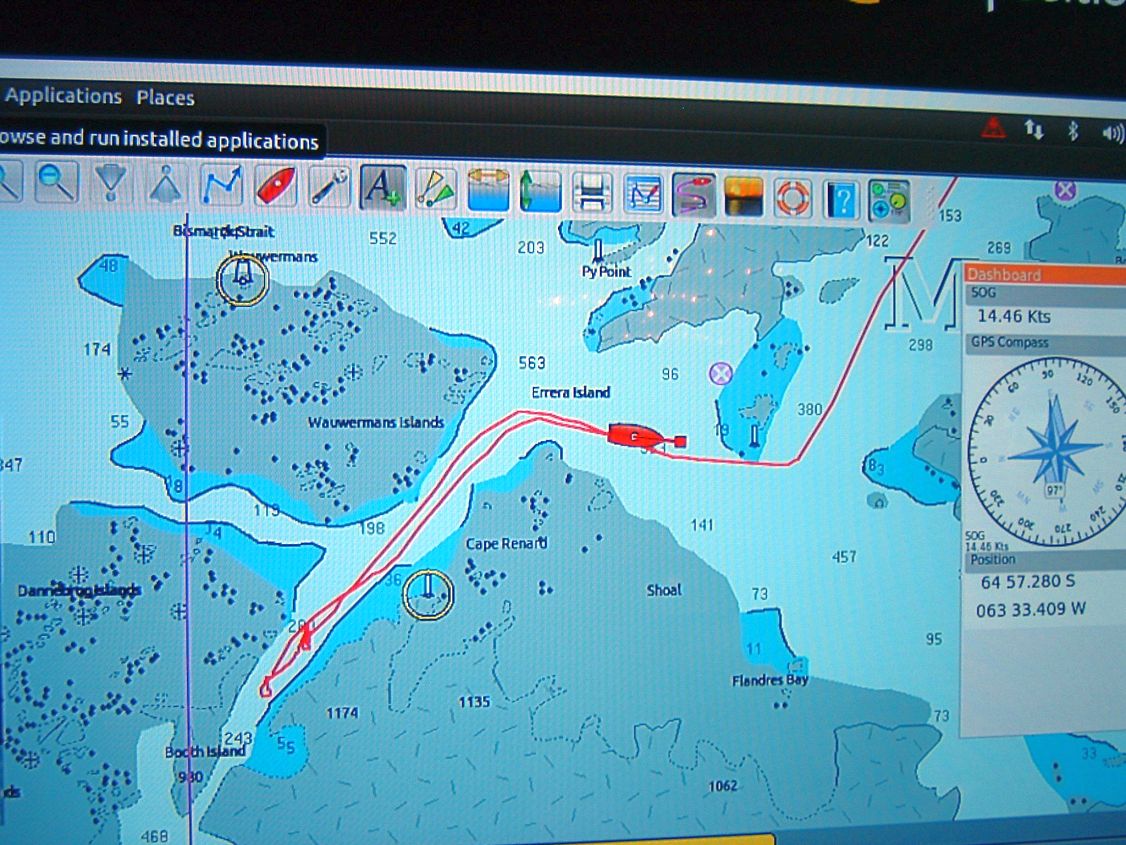Image resolution: width=1126 pixels, height=845 pixels.
Task: Open Options with the wrench icon
Action: [328, 187]
